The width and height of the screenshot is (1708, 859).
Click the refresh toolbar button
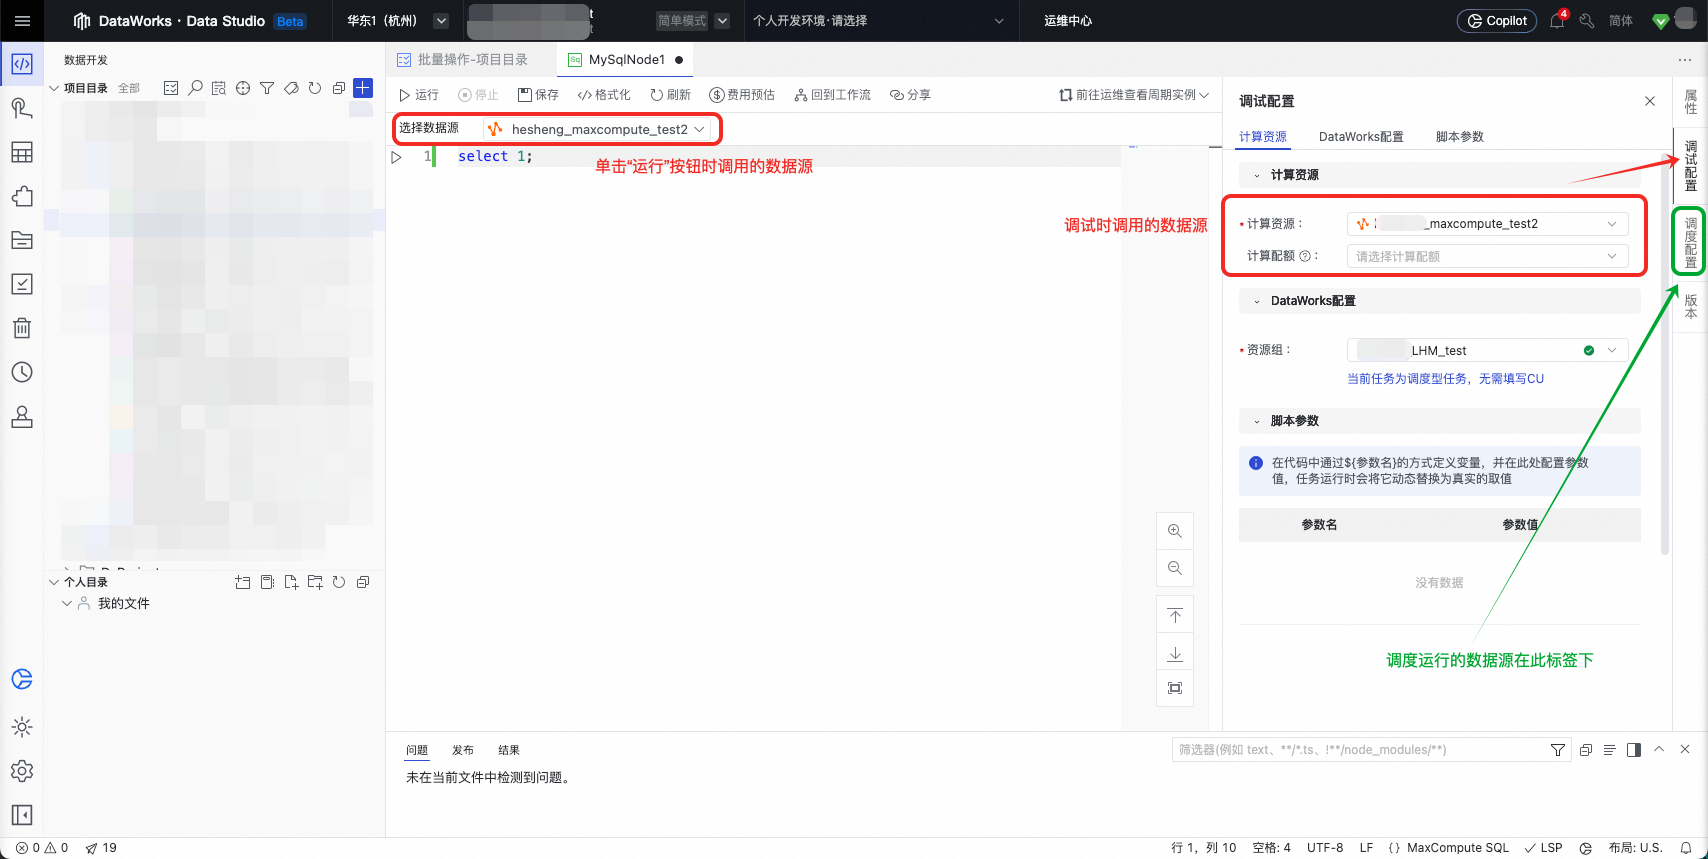[x=670, y=95]
